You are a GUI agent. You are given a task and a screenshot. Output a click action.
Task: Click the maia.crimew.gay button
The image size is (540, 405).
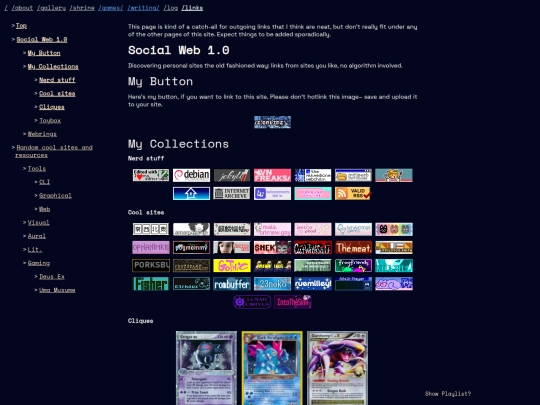pos(272,229)
